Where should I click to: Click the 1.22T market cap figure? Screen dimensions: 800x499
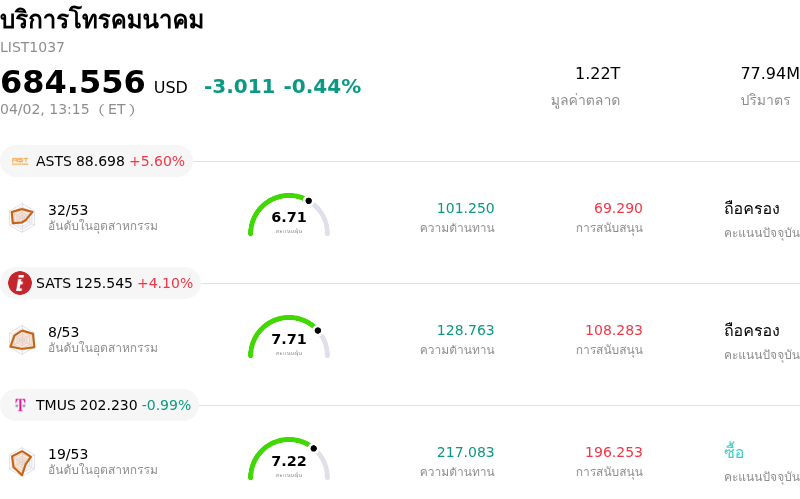tap(597, 73)
